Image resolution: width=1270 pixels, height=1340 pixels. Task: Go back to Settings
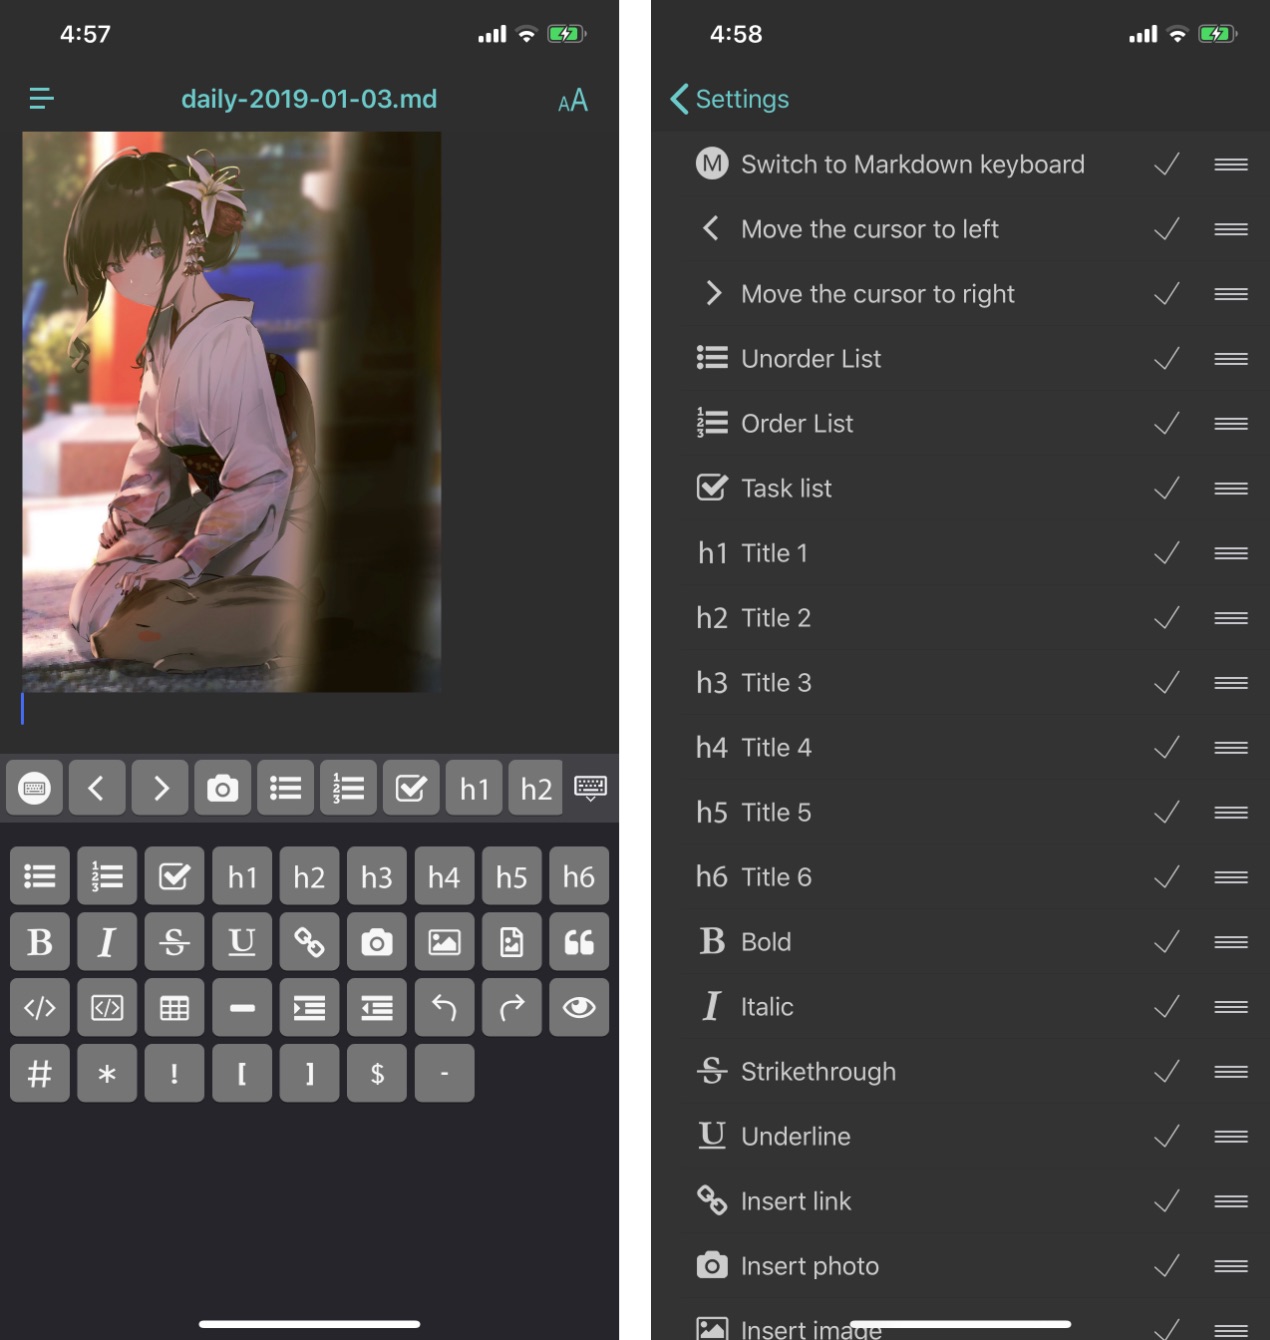(x=729, y=99)
